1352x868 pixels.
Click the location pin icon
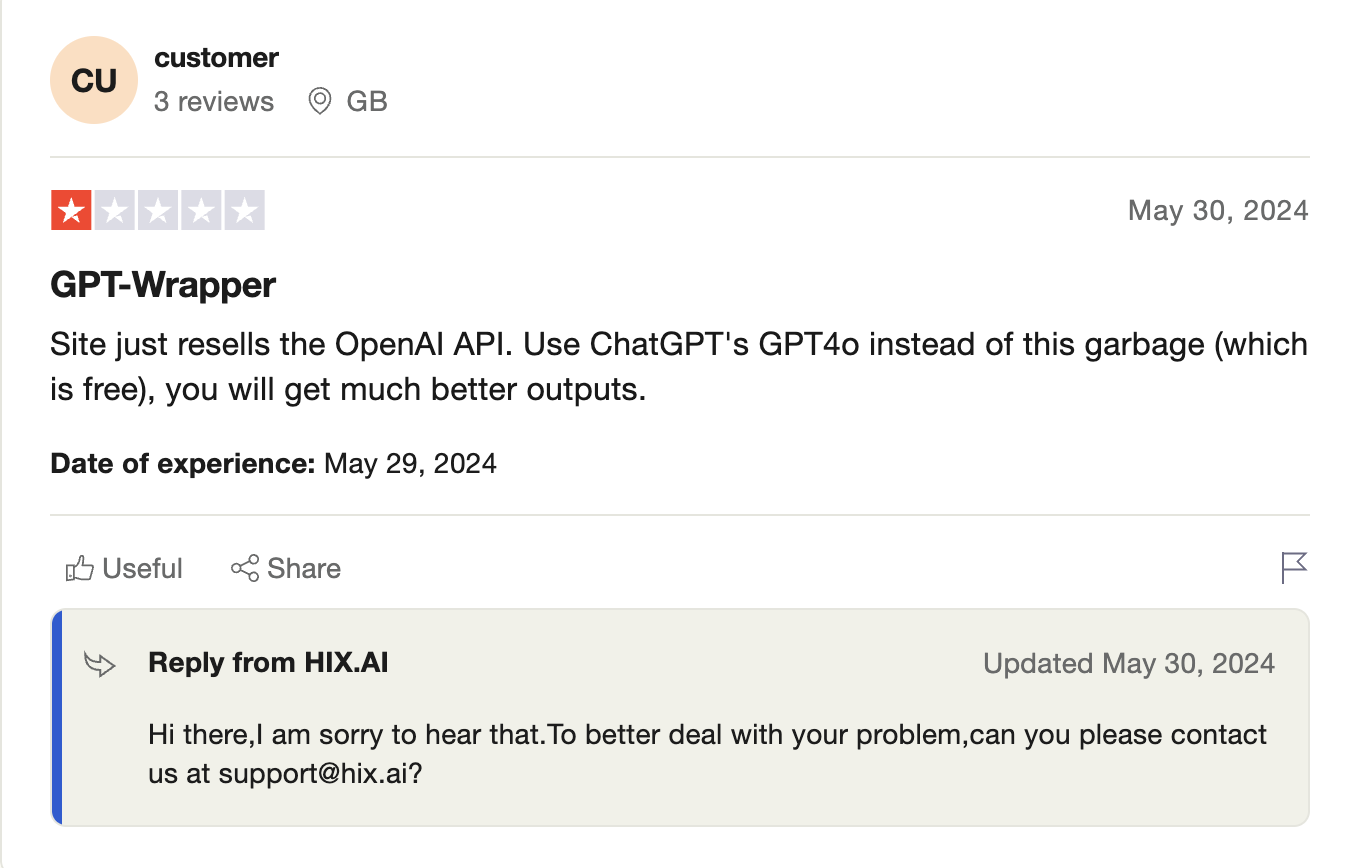pos(320,101)
